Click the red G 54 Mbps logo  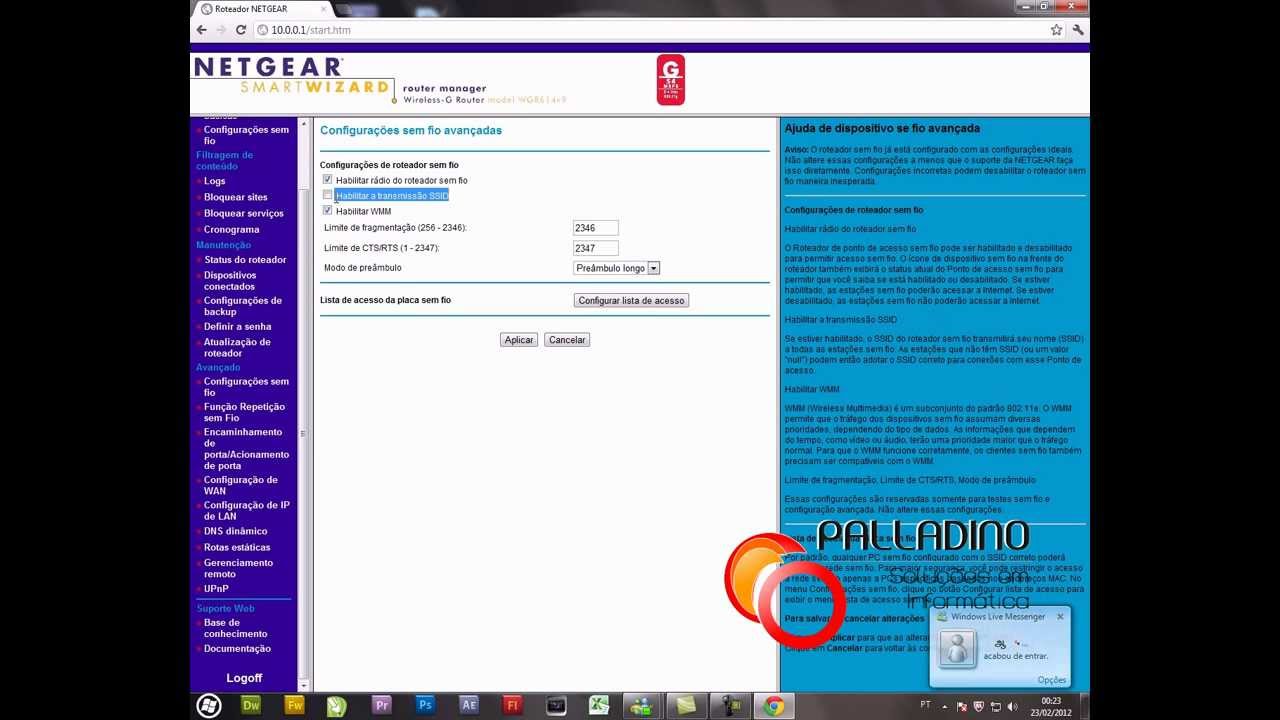[670, 80]
